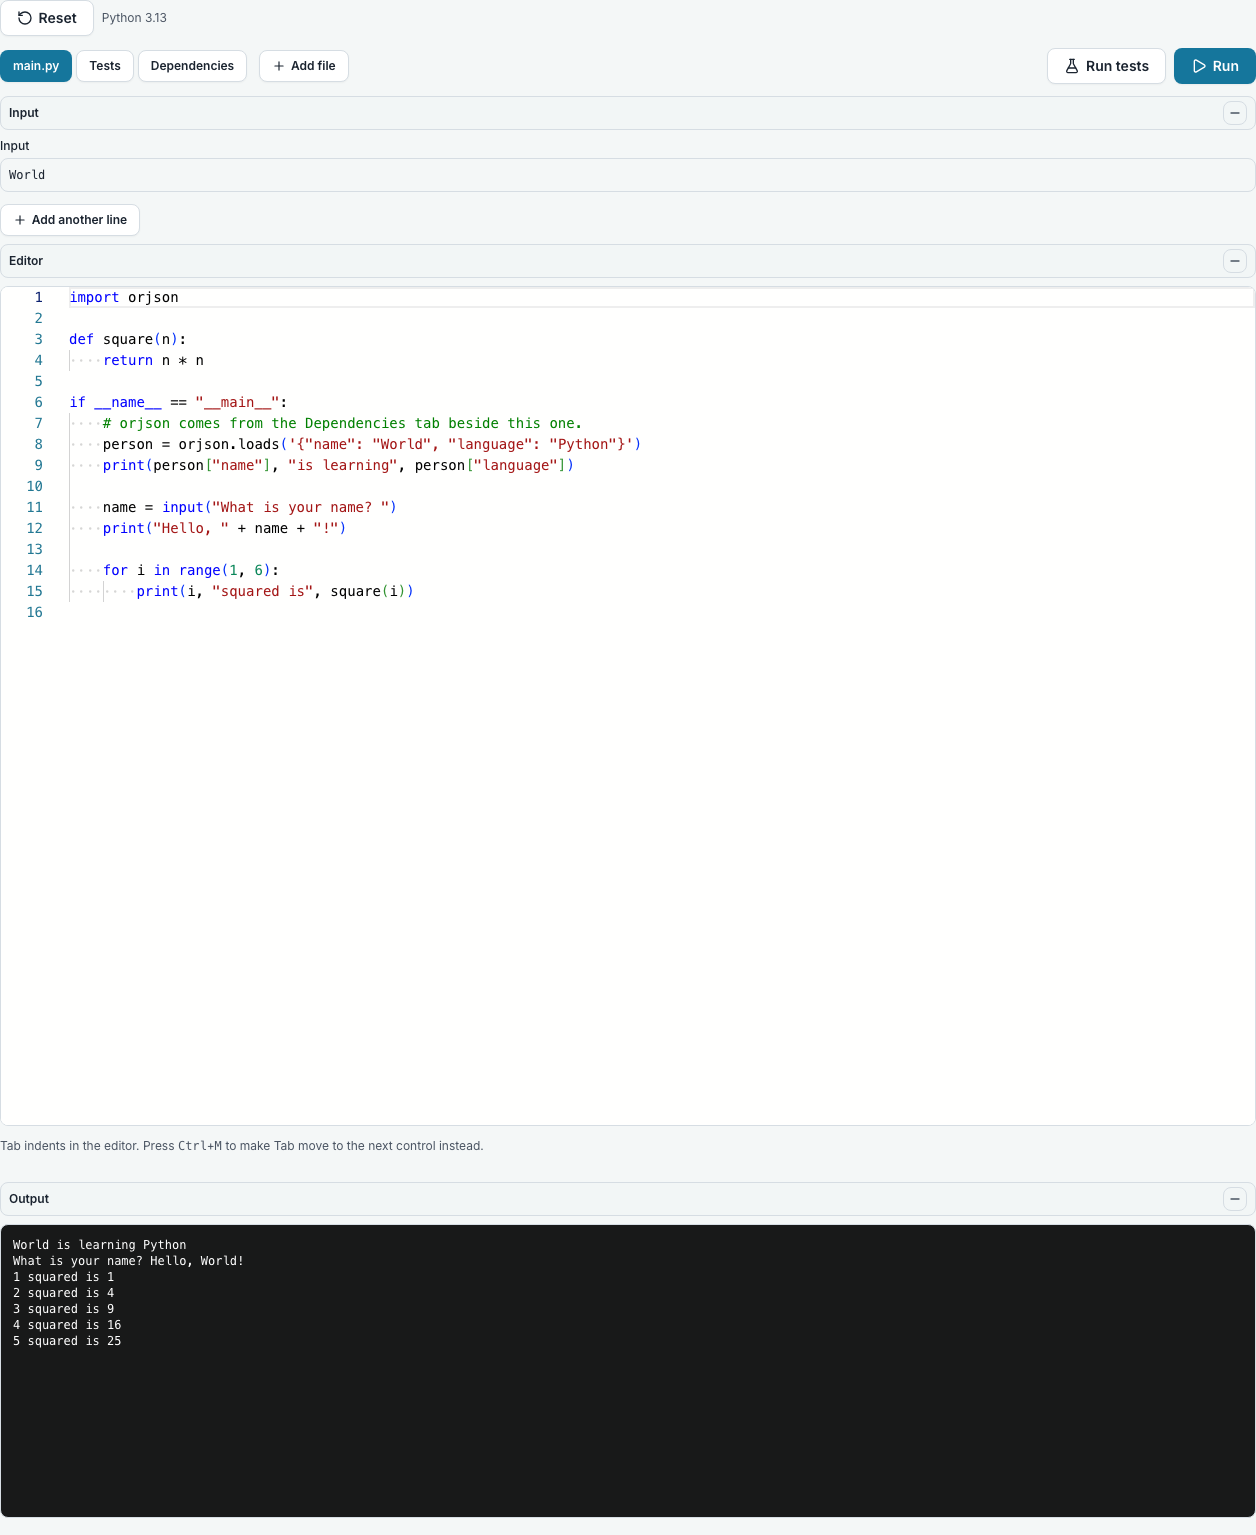Click the print squared is line
Image resolution: width=1256 pixels, height=1535 pixels.
pyautogui.click(x=275, y=591)
